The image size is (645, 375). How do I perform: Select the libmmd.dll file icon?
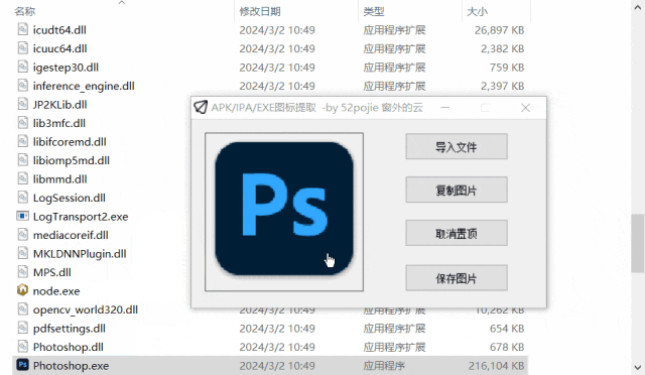click(x=23, y=179)
